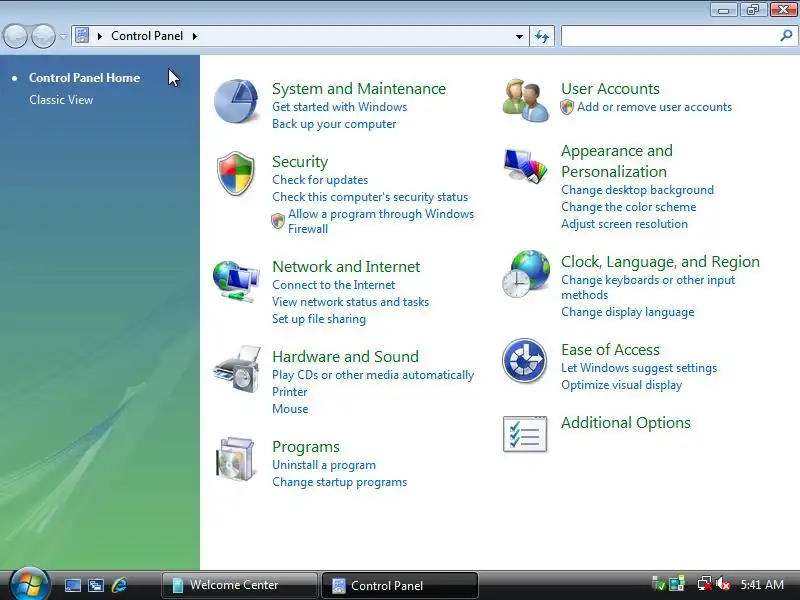Click the Hardware and Sound printer icon
Viewport: 800px width, 600px height.
237,369
